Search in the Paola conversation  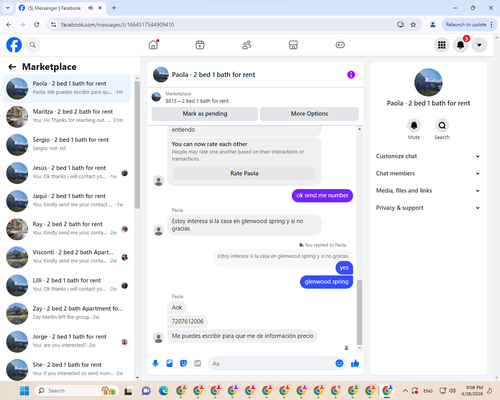pyautogui.click(x=442, y=126)
